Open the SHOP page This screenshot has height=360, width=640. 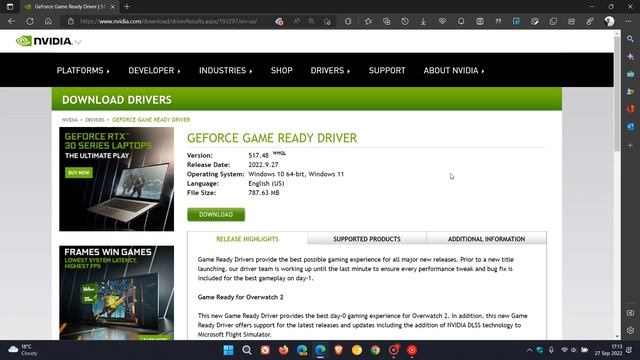[282, 71]
